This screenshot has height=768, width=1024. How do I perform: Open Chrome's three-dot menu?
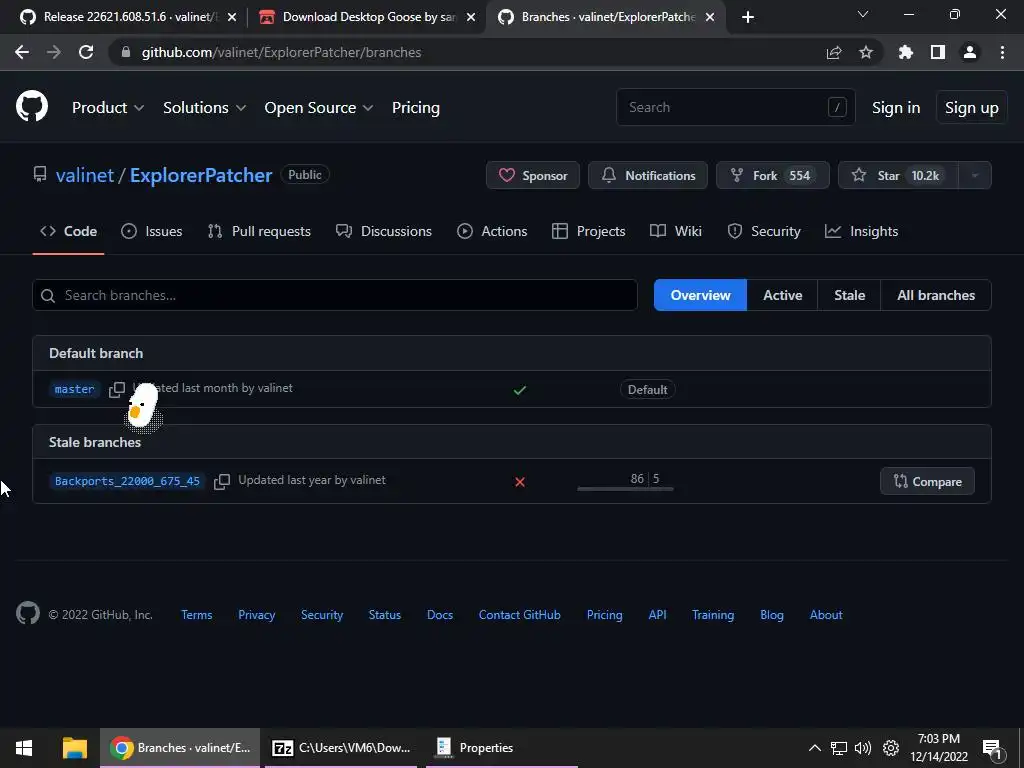pyautogui.click(x=1002, y=52)
